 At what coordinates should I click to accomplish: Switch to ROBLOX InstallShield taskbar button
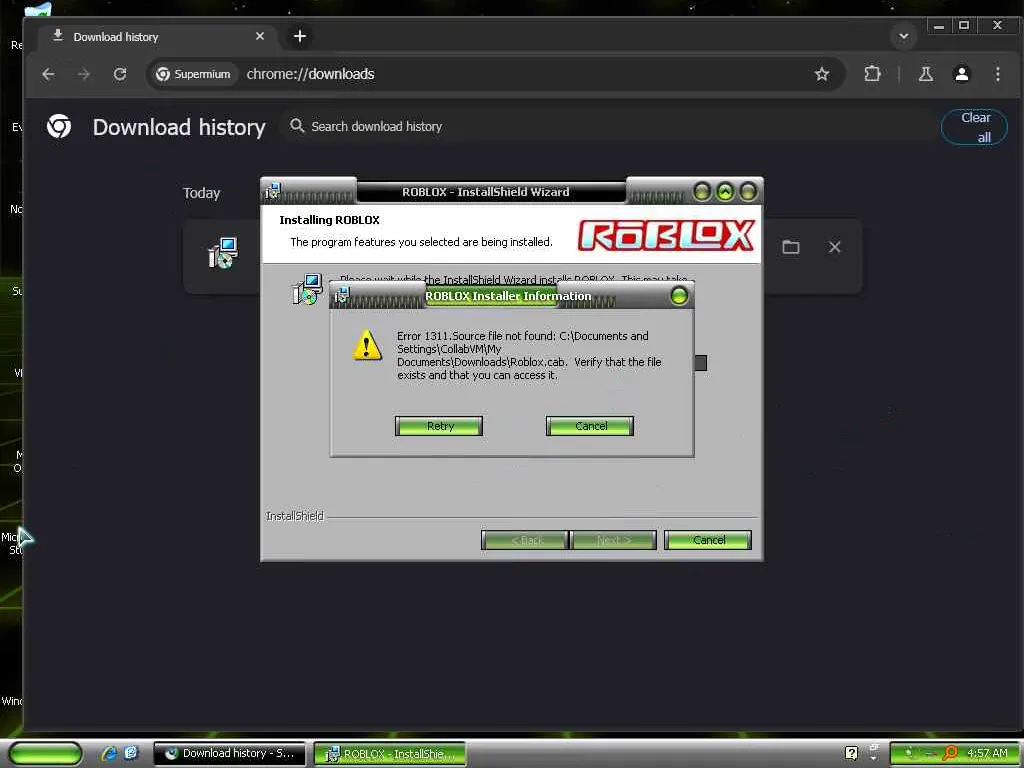[390, 753]
